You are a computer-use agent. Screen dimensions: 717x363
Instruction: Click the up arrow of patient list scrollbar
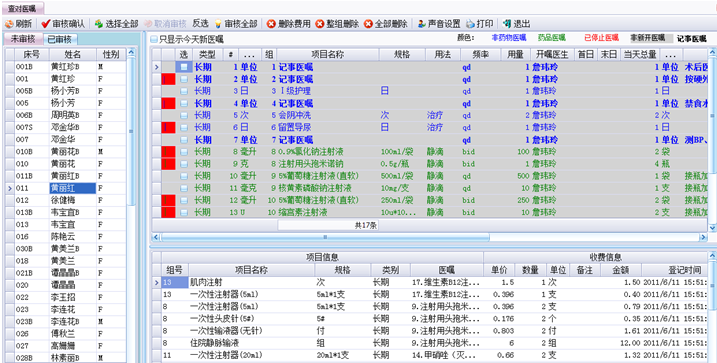[132, 53]
